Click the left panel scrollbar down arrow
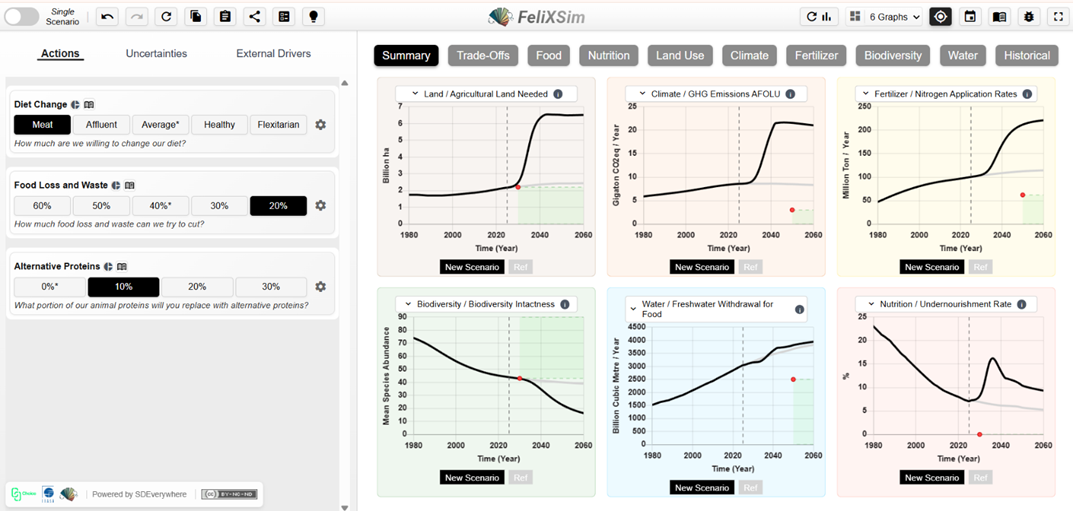The image size is (1073, 511). click(x=345, y=507)
